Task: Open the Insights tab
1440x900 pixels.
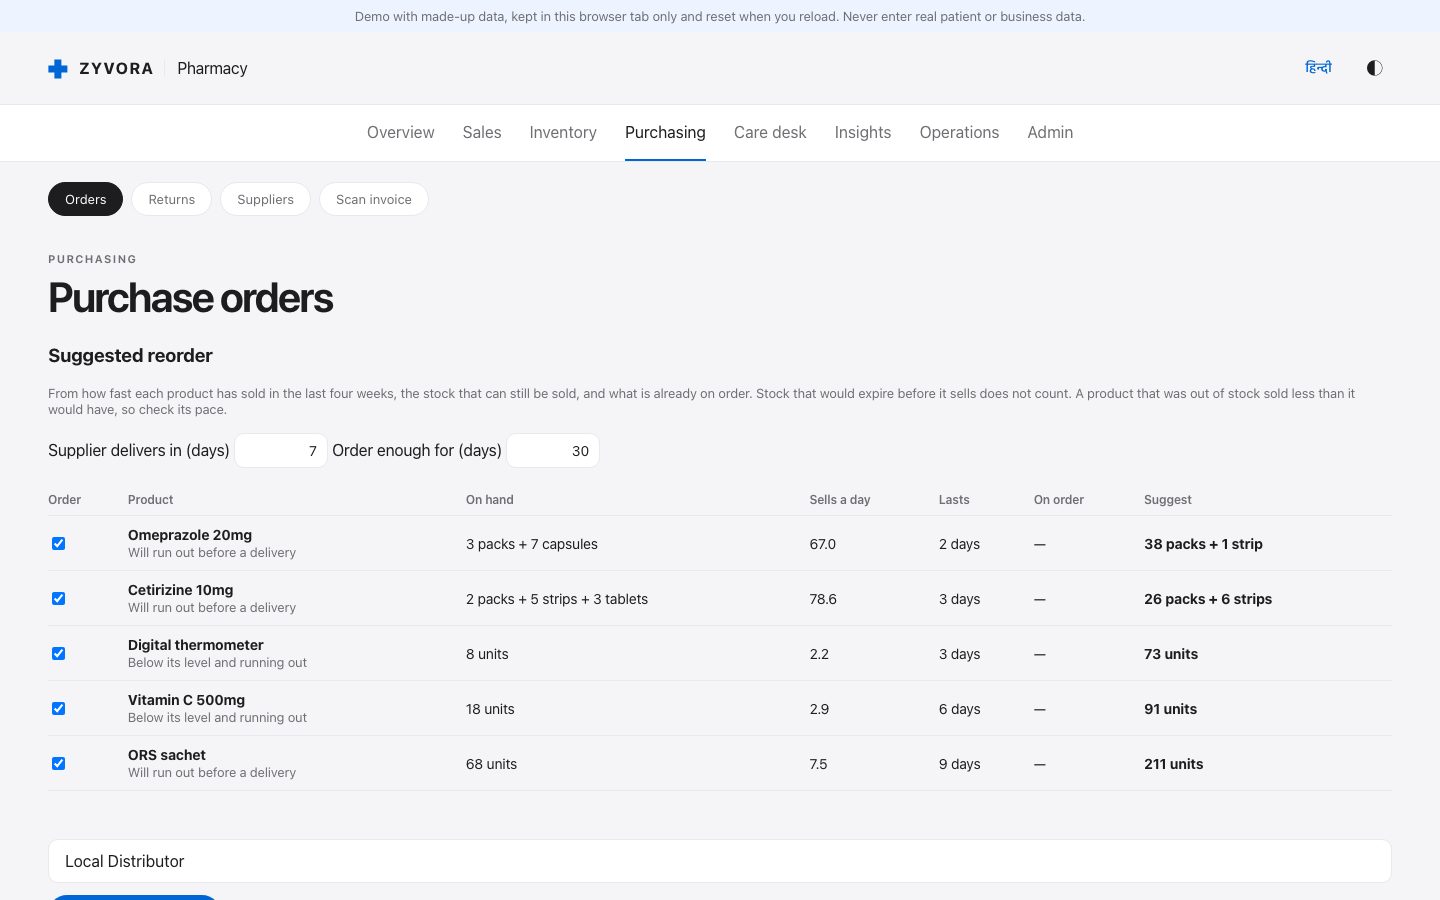Action: [x=863, y=132]
